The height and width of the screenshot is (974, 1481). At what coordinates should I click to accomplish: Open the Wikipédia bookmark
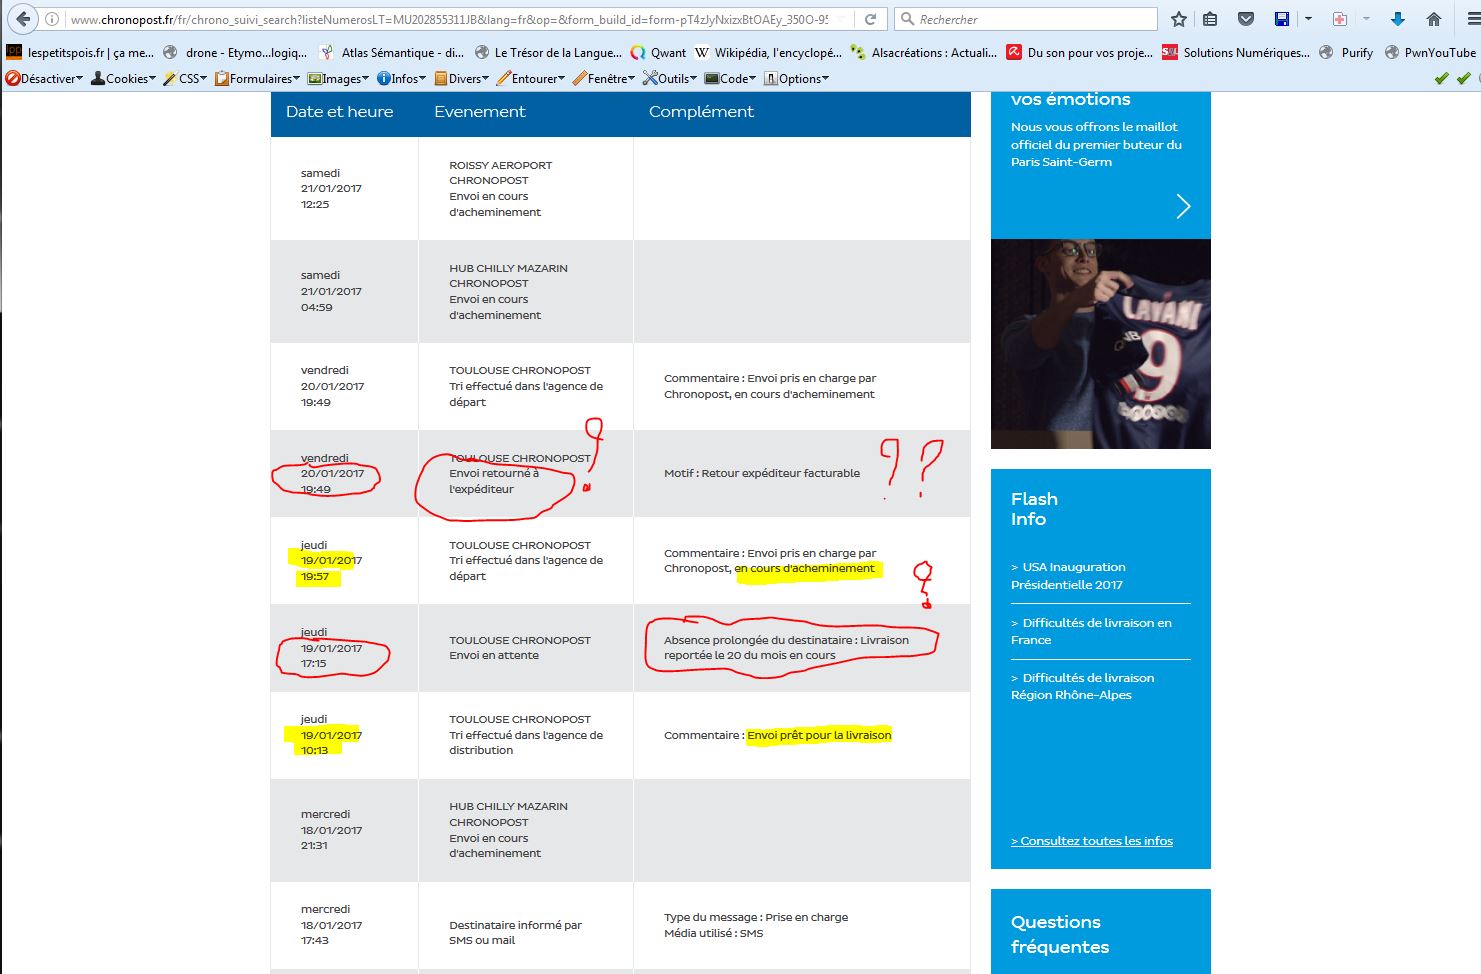tap(768, 53)
